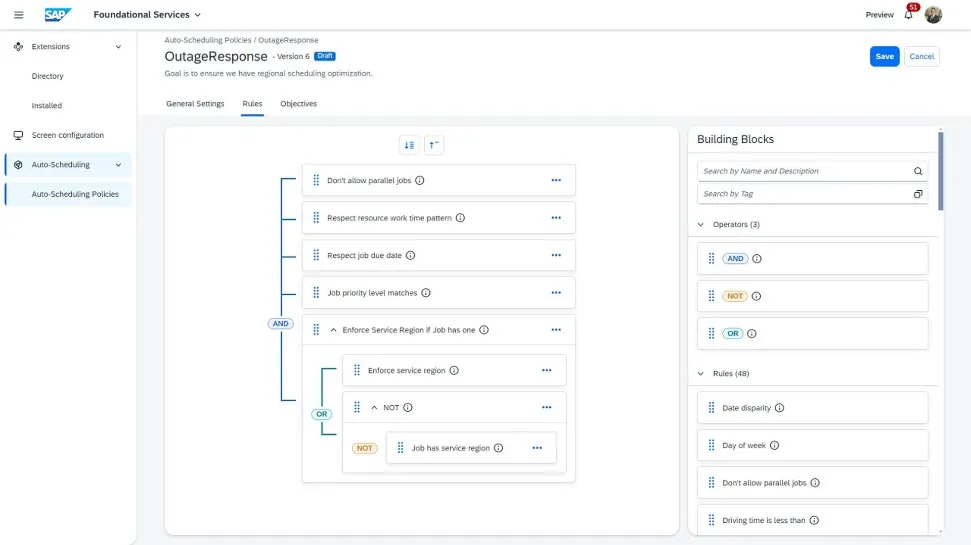
Task: Click the collapse all rules toolbar icon
Action: click(434, 145)
